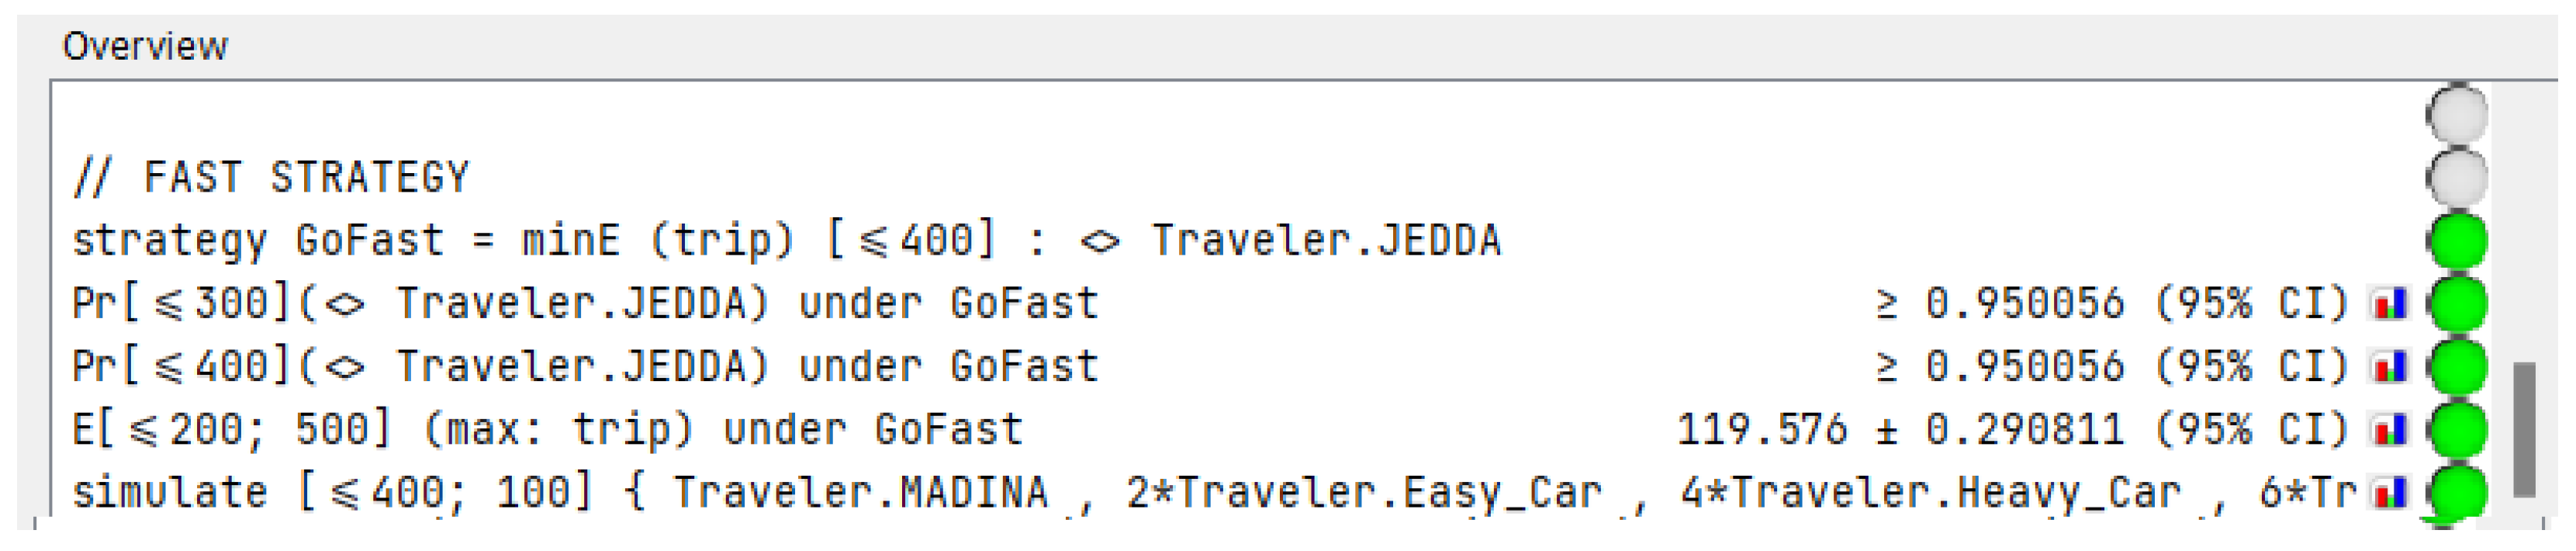The height and width of the screenshot is (551, 2576).
Task: Click green status light on Pr[≤400] row
Action: [2457, 367]
